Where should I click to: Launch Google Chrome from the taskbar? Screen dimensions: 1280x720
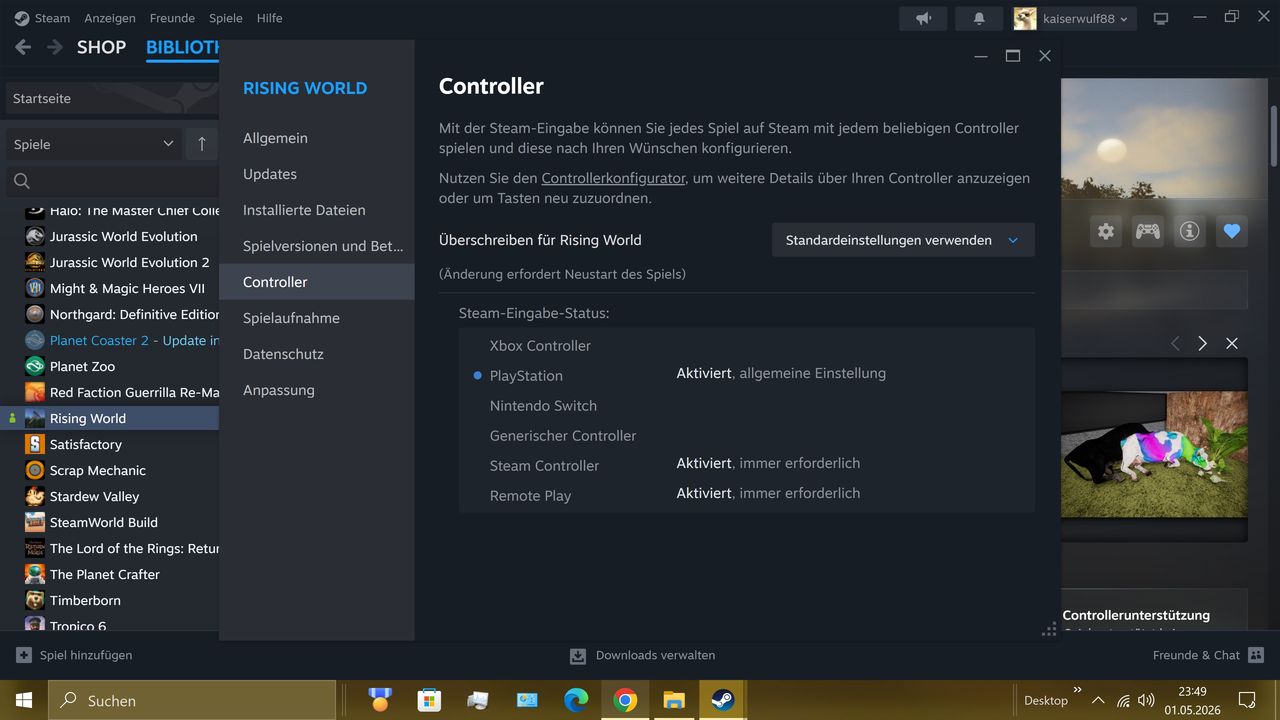(x=625, y=700)
